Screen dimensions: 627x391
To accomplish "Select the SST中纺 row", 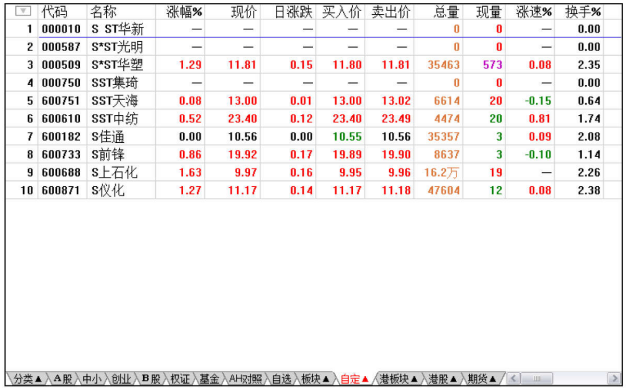I will (313, 119).
